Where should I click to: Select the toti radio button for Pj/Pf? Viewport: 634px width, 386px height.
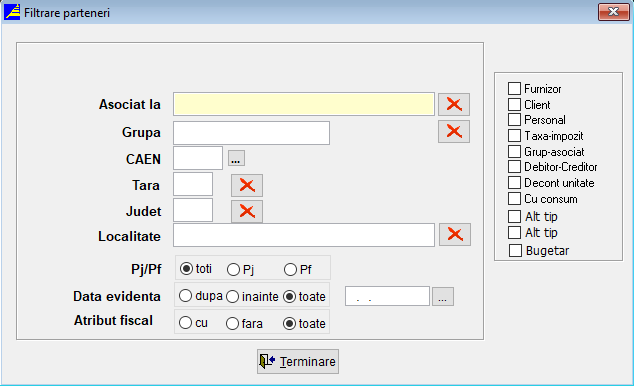186,269
